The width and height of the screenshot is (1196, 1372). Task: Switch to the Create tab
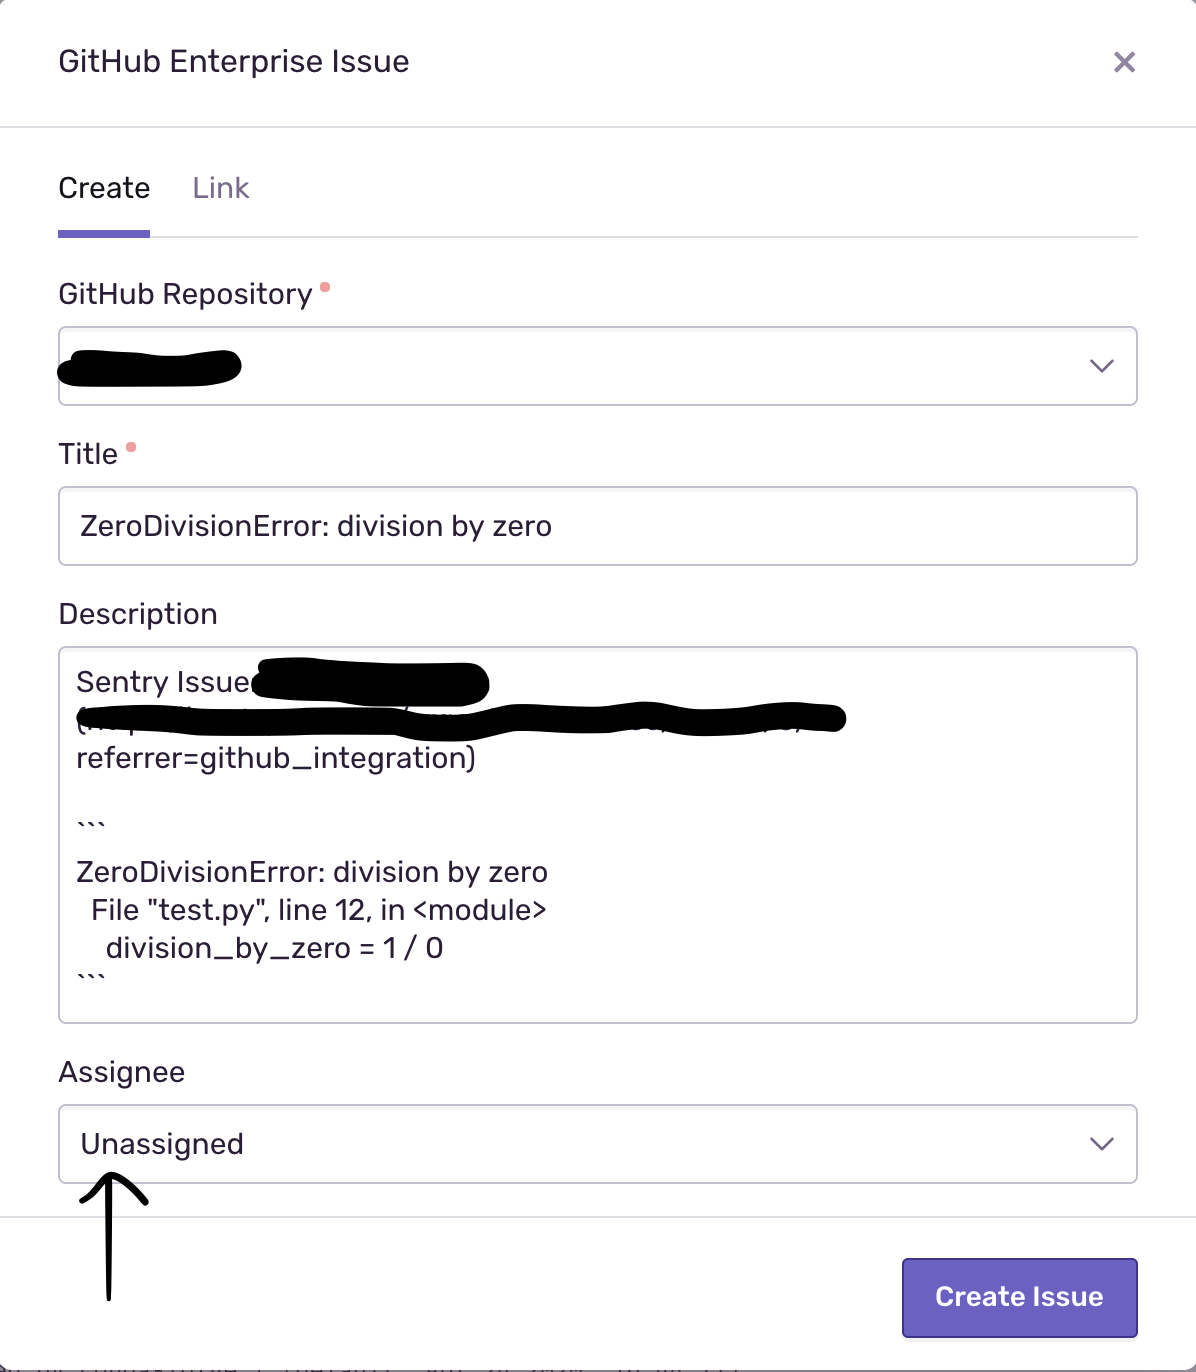coord(103,188)
